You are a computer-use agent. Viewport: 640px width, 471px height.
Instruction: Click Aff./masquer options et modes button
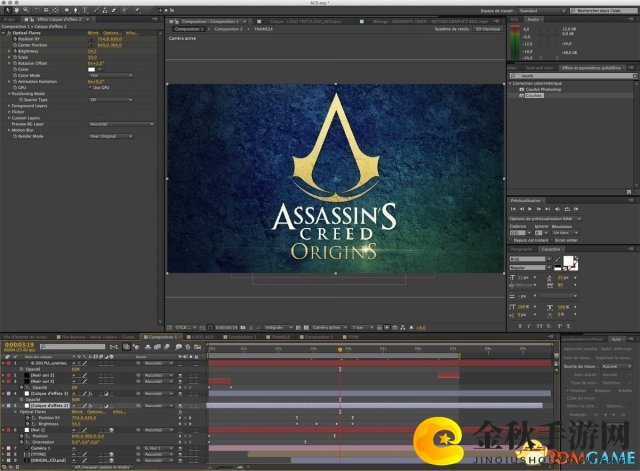click(x=102, y=467)
